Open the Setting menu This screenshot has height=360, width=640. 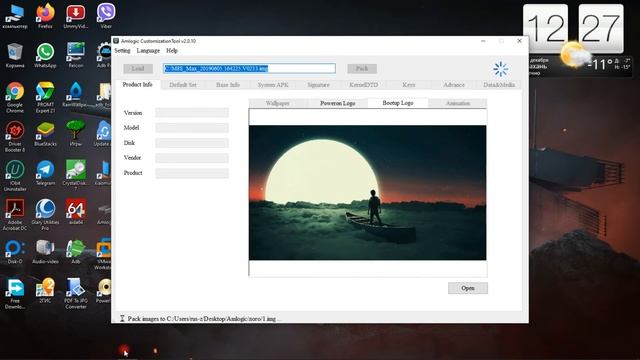[x=122, y=51]
